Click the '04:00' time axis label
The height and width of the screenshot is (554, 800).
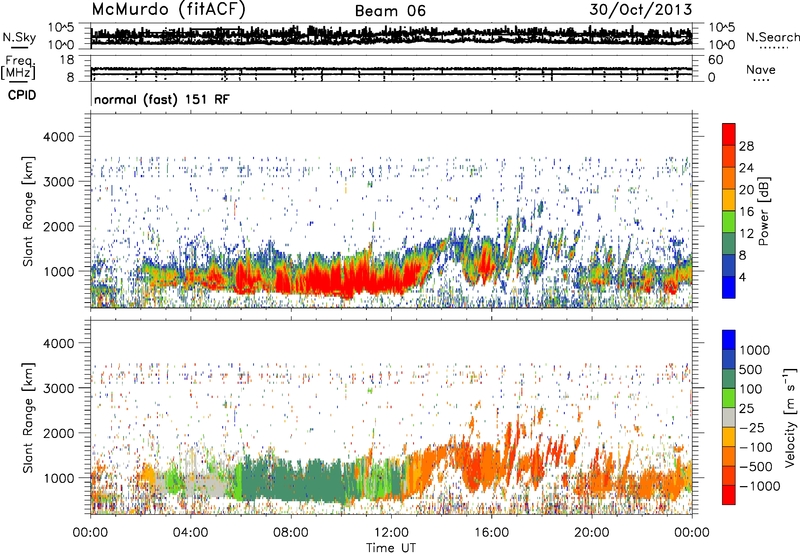[190, 533]
